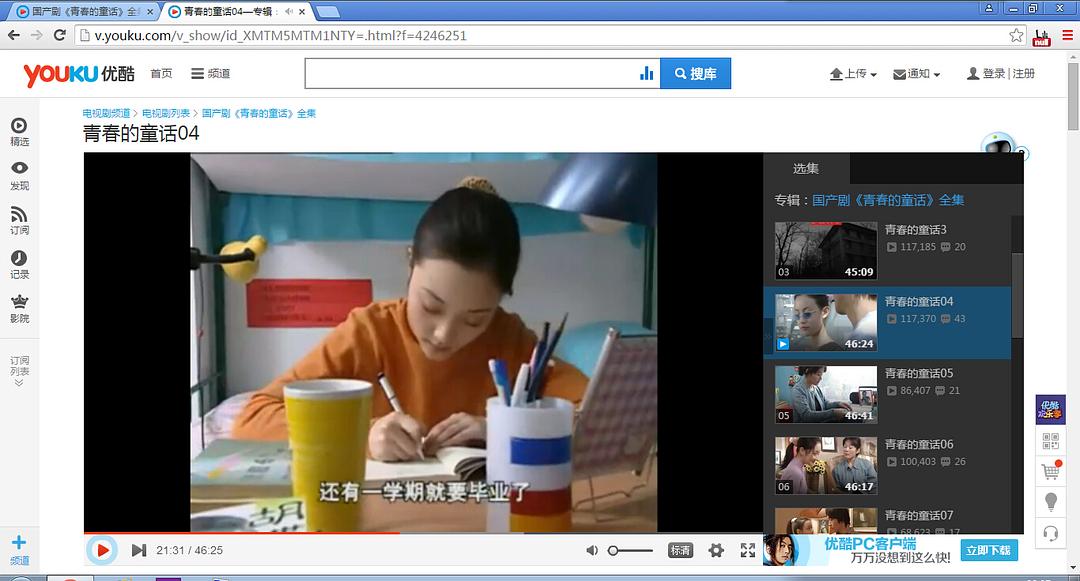Click the robot mascot icon above the player
This screenshot has width=1080, height=581.
1000,142
